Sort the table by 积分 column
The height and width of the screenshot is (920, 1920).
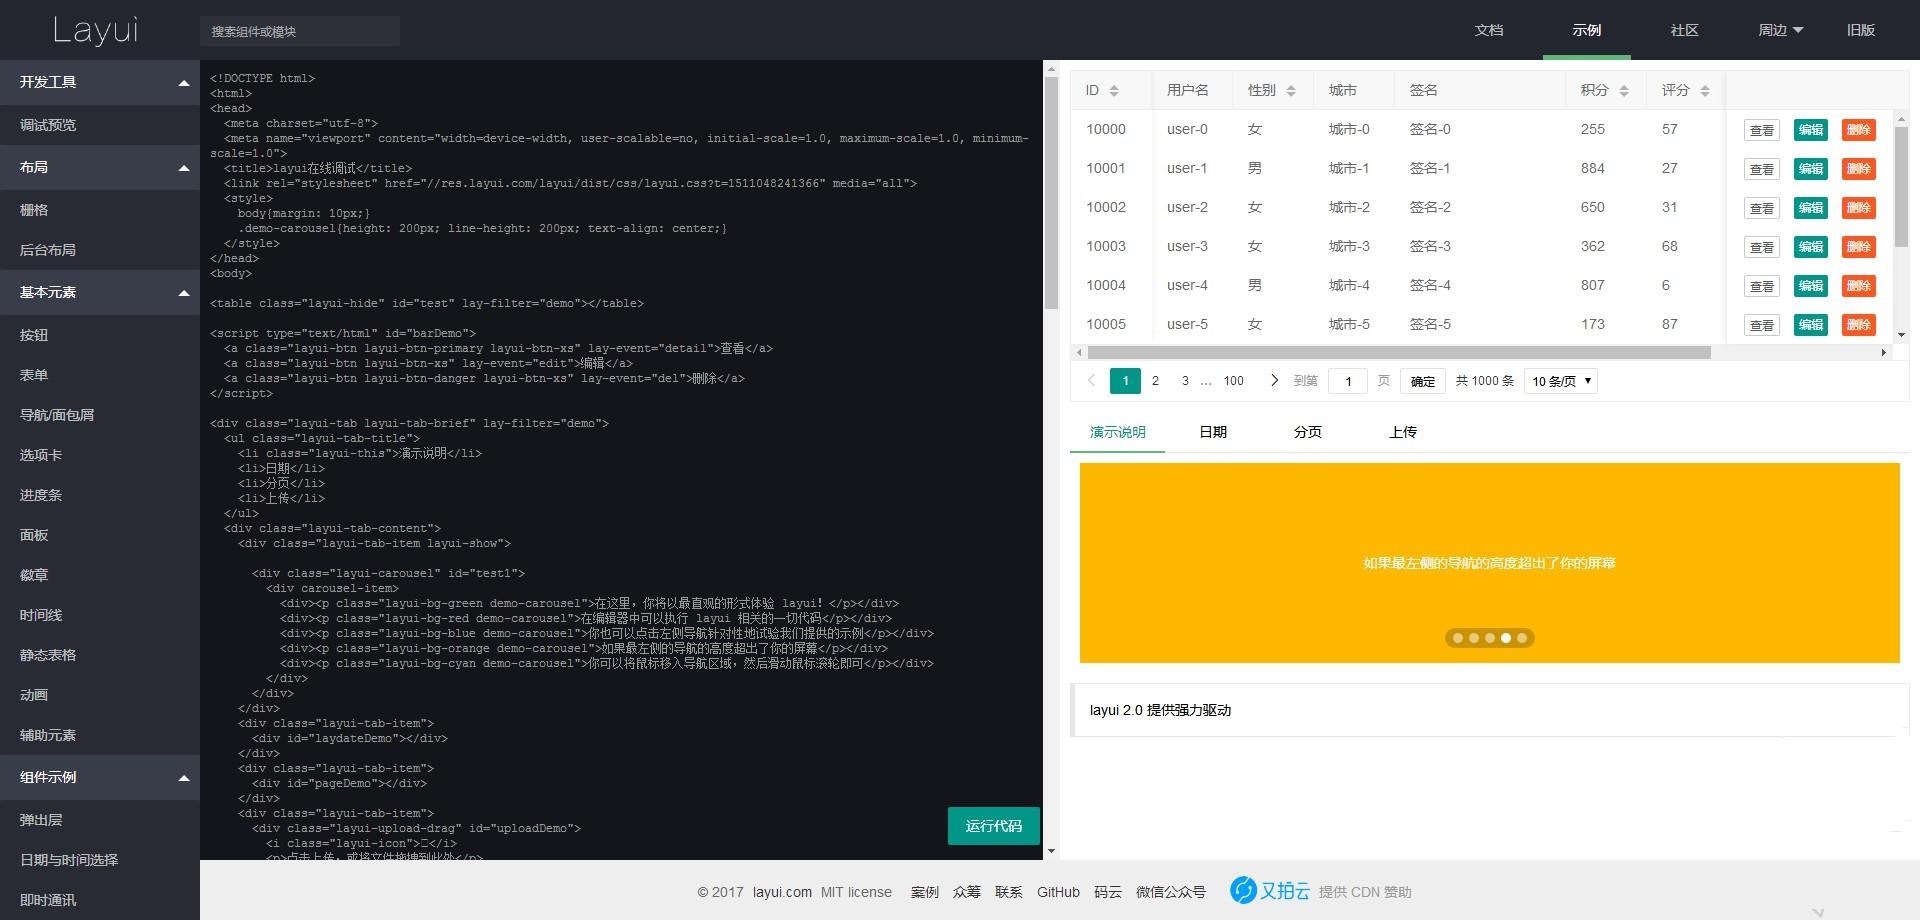click(1624, 91)
